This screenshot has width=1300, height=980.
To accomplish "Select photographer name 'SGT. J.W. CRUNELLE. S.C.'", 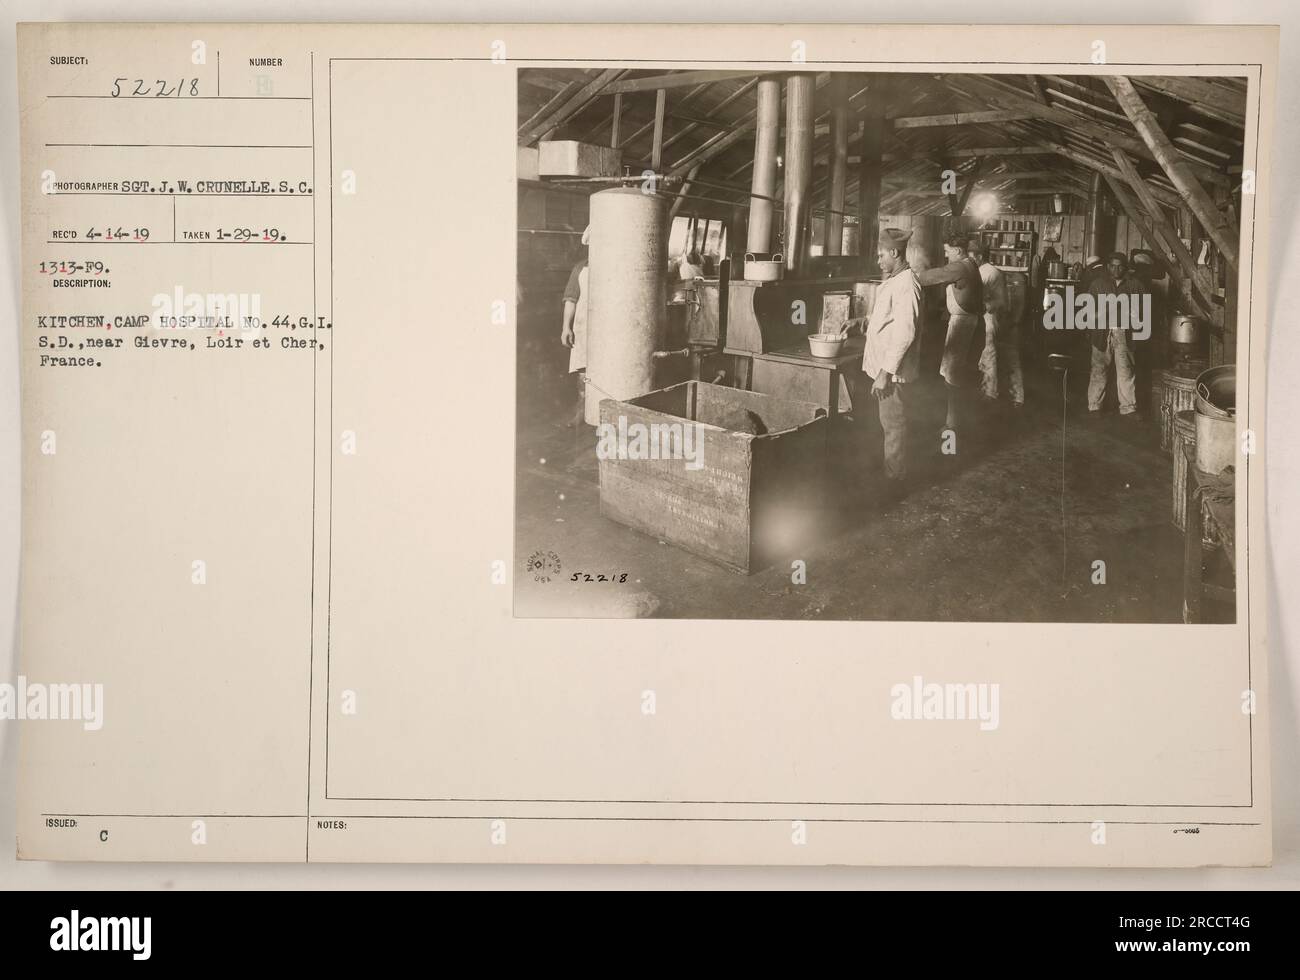I will click(216, 186).
